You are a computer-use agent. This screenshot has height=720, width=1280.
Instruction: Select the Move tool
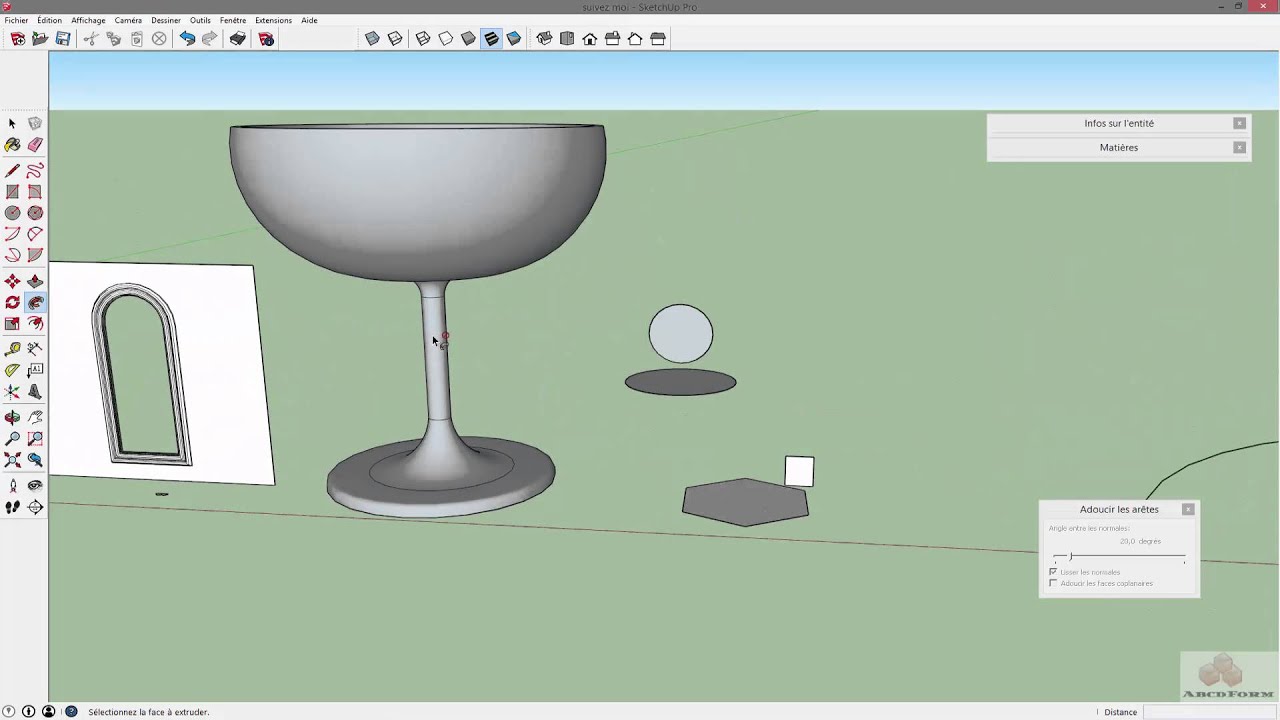12,281
